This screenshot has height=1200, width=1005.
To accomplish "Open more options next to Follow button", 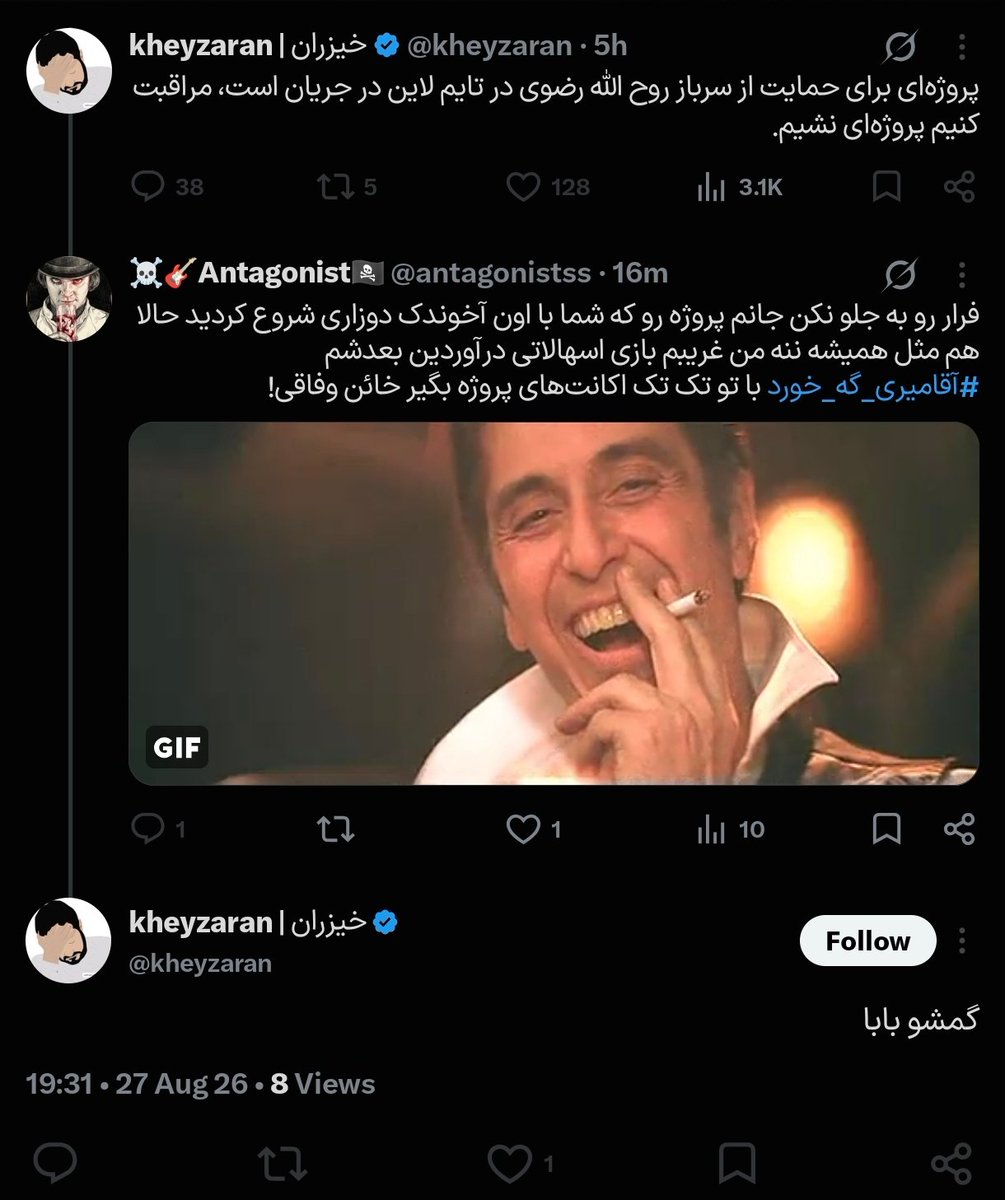I will pos(963,941).
